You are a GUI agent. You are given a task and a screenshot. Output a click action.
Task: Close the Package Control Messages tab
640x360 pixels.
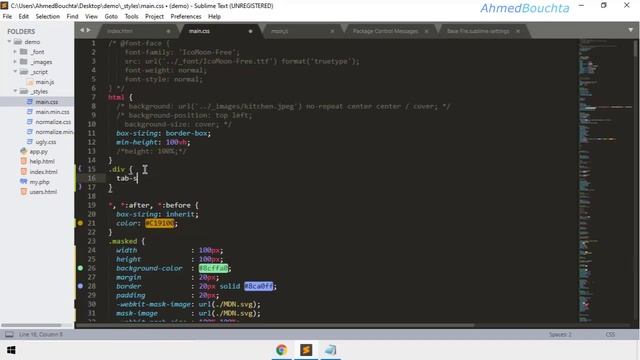pyautogui.click(x=427, y=31)
